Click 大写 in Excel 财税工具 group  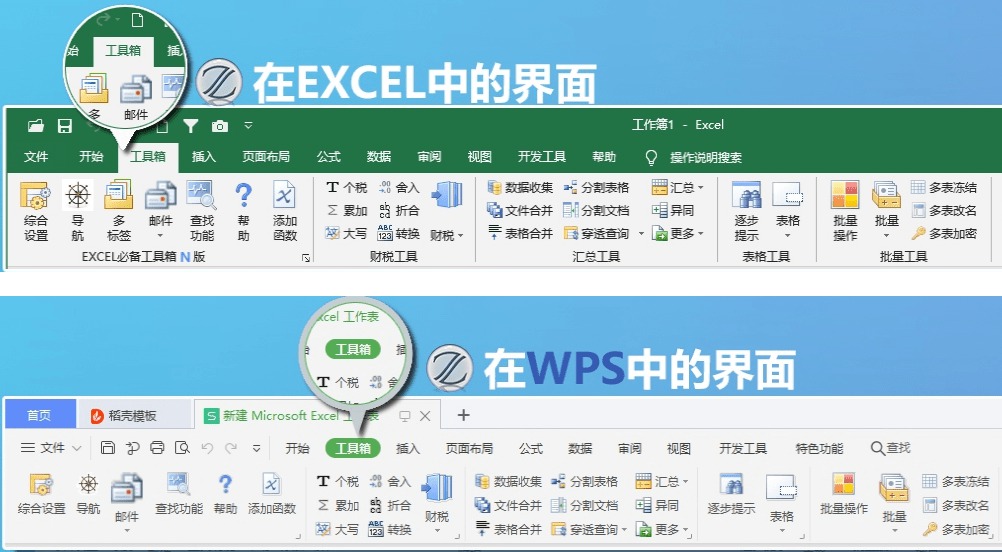point(347,233)
